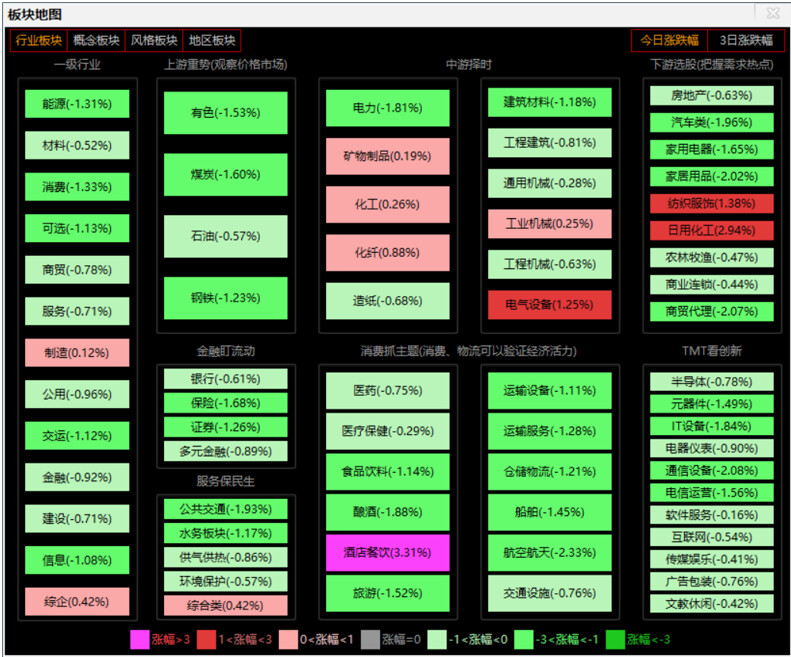791x657 pixels.
Task: Open 保险(-1.68%) sector tile
Action: pos(225,403)
